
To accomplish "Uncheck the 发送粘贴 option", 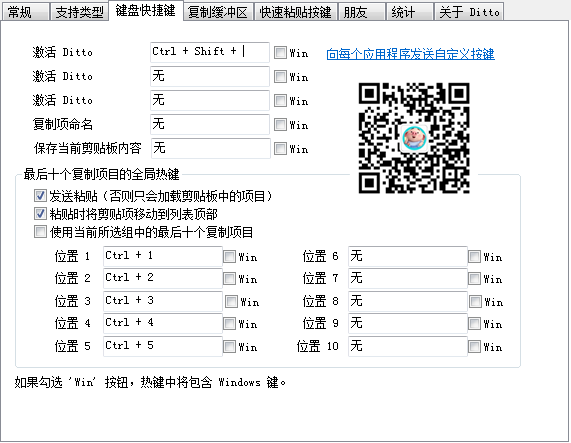I will coord(40,196).
